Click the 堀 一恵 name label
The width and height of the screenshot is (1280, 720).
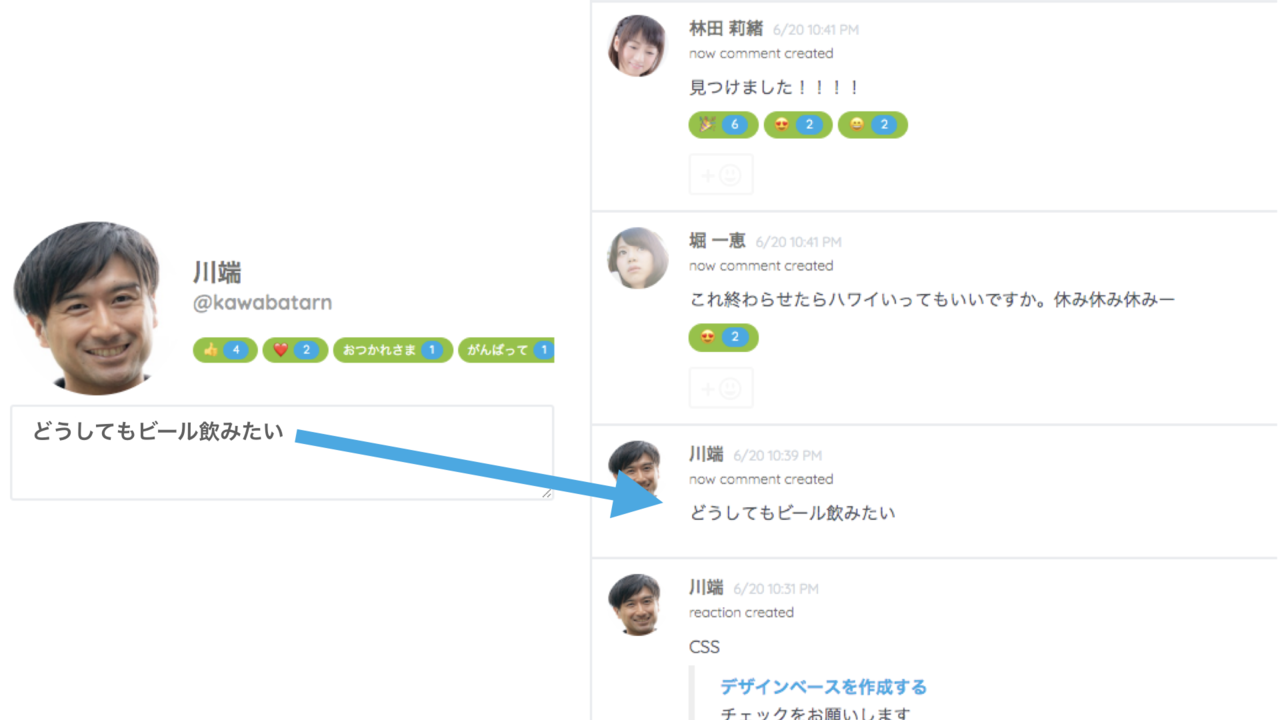click(x=717, y=241)
